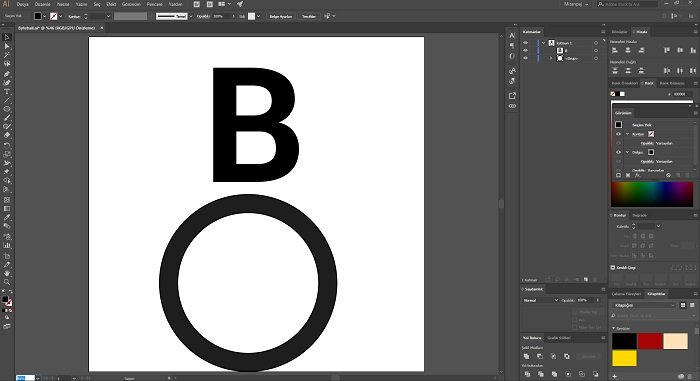The image size is (700, 381).
Task: Click the library search field
Action: pyautogui.click(x=653, y=315)
